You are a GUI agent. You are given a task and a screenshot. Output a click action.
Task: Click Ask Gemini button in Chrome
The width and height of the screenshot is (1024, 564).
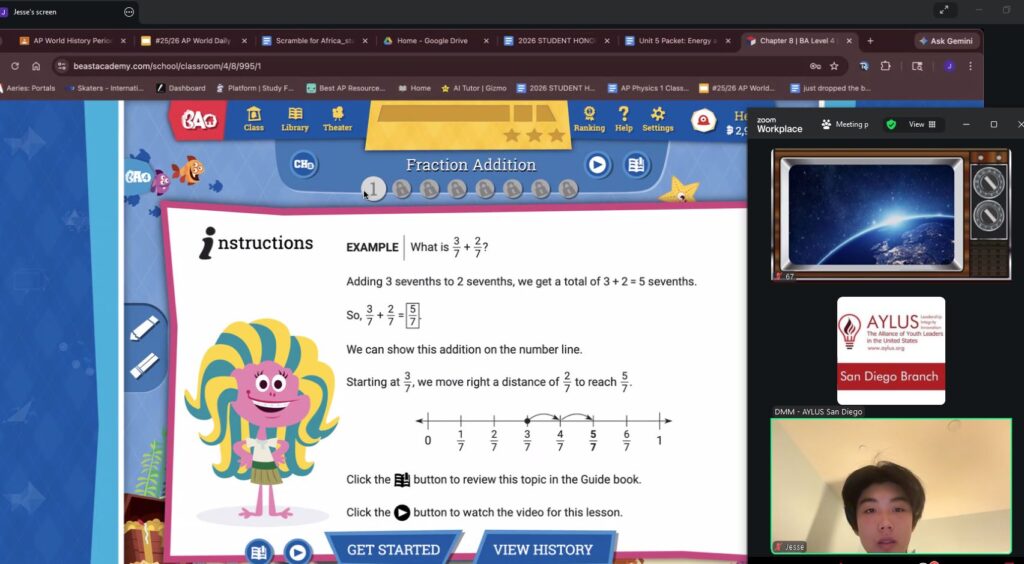tap(946, 41)
